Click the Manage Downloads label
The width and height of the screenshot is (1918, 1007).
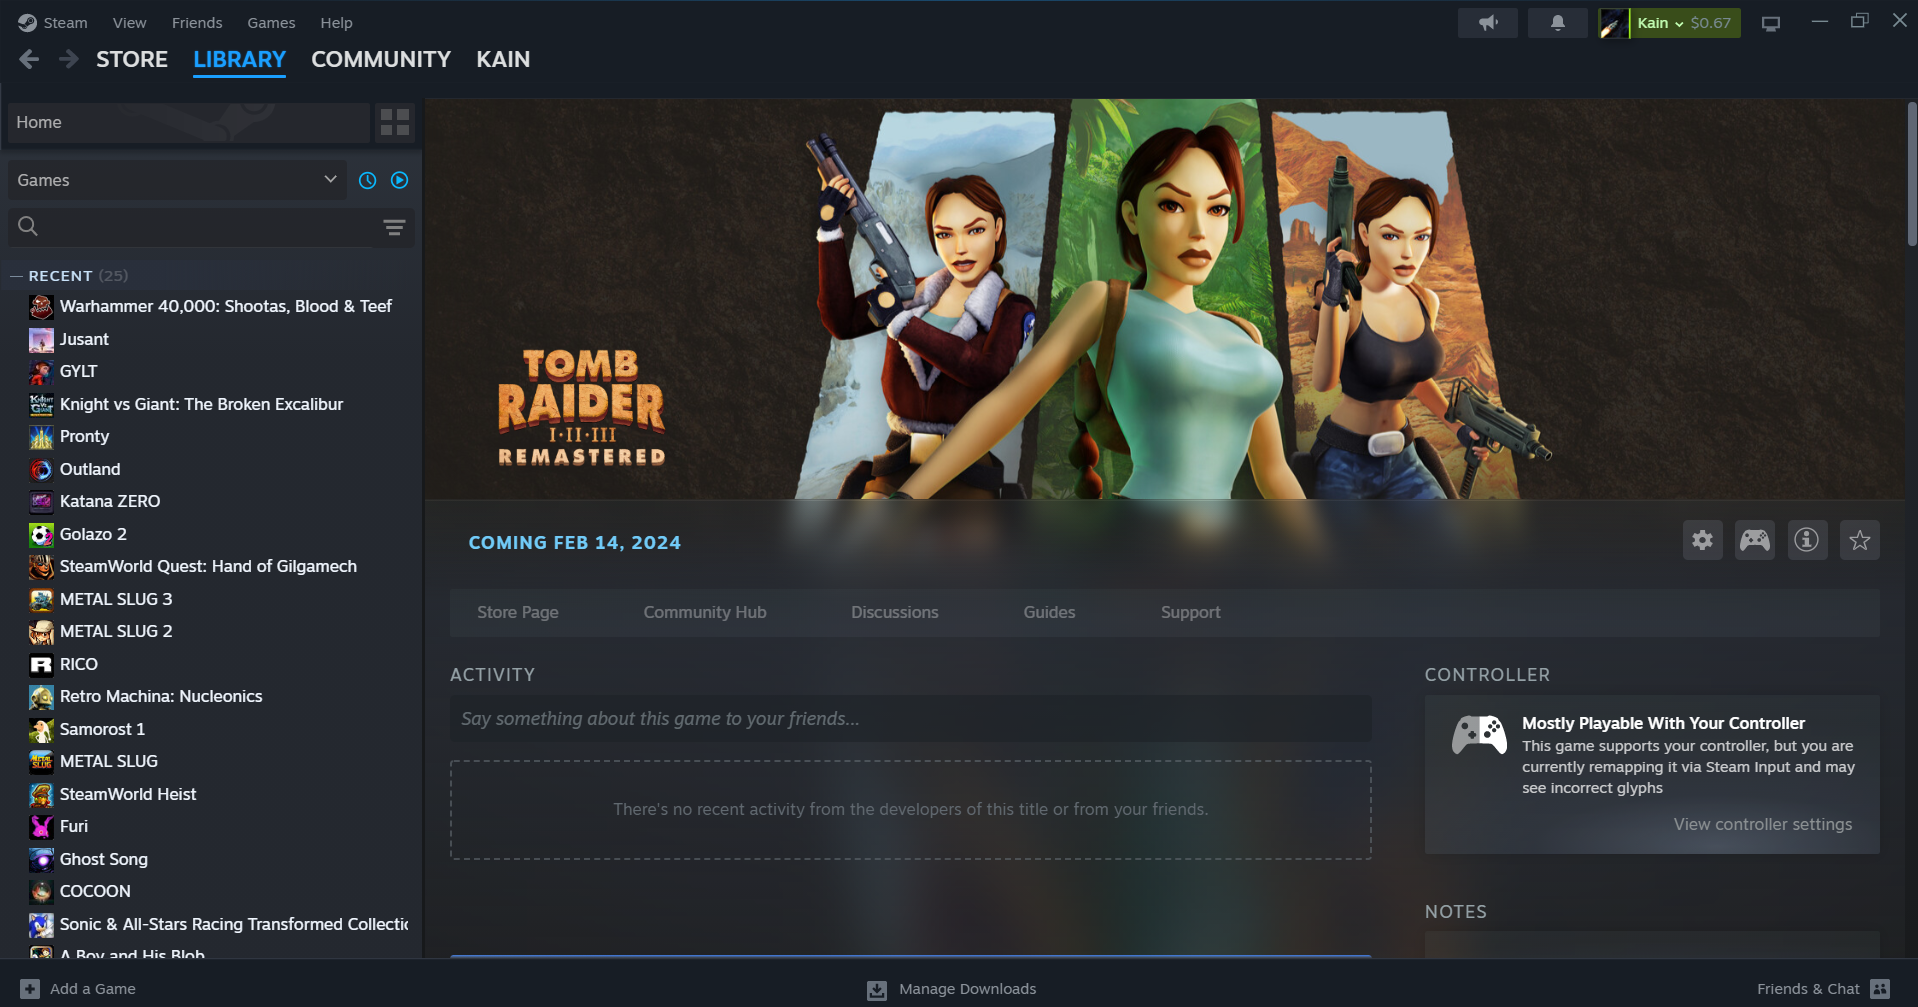click(967, 989)
